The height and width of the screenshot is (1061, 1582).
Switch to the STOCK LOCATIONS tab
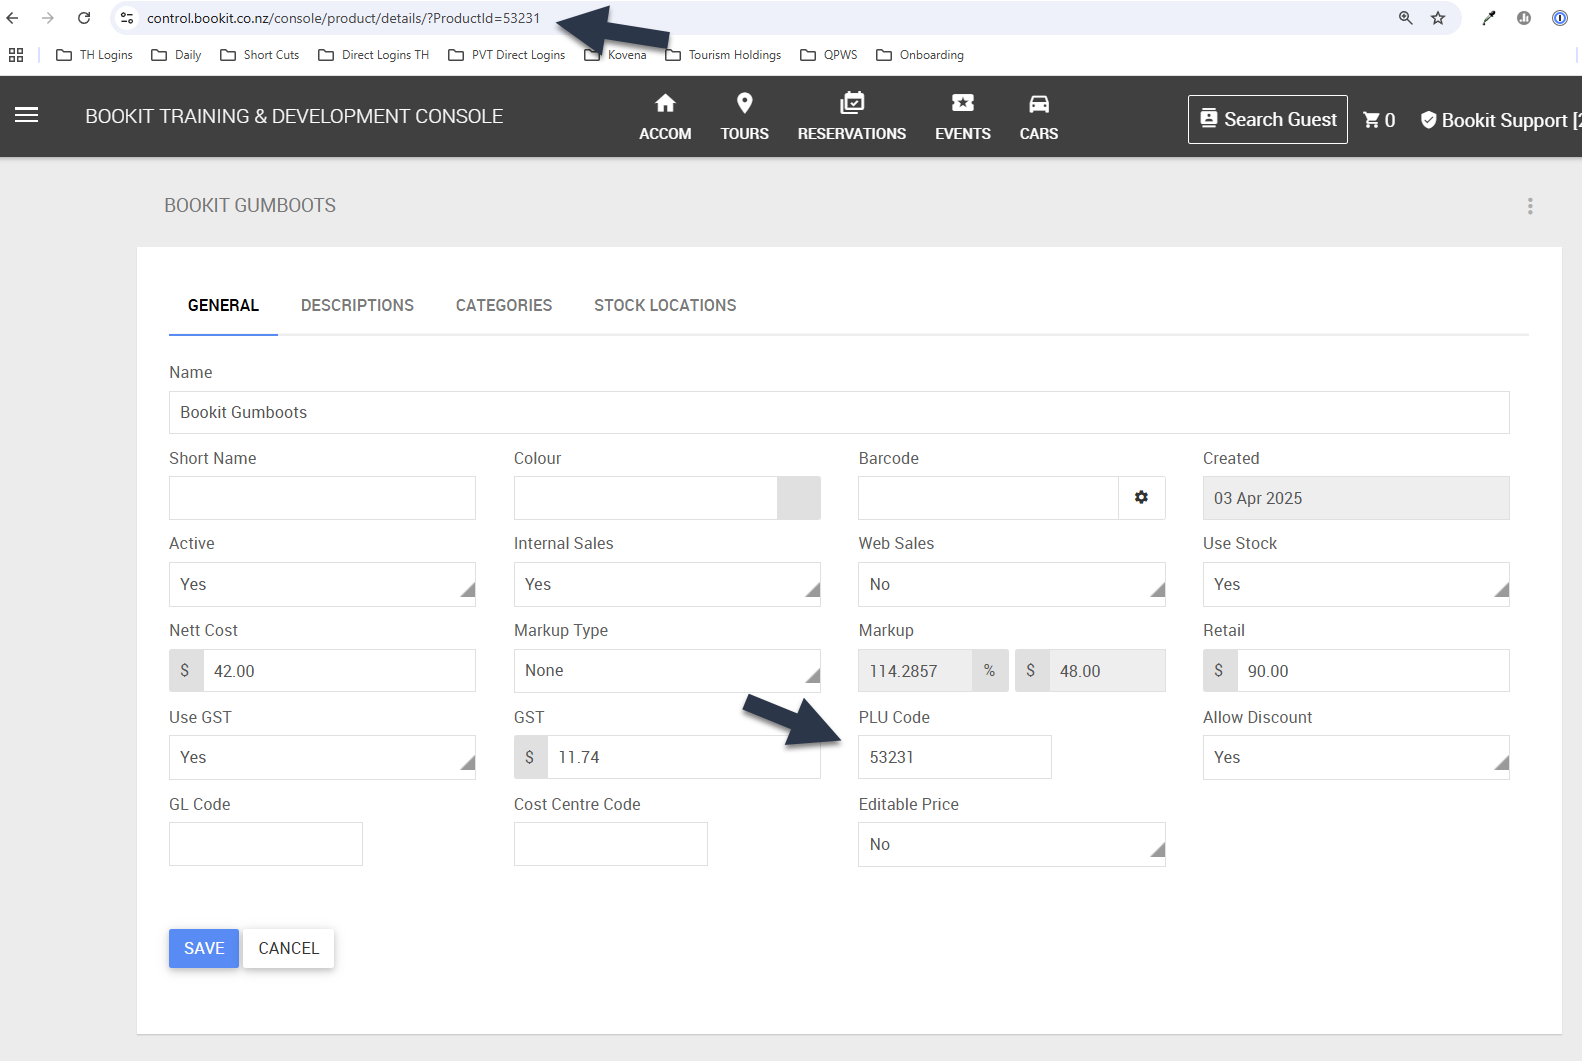point(665,306)
